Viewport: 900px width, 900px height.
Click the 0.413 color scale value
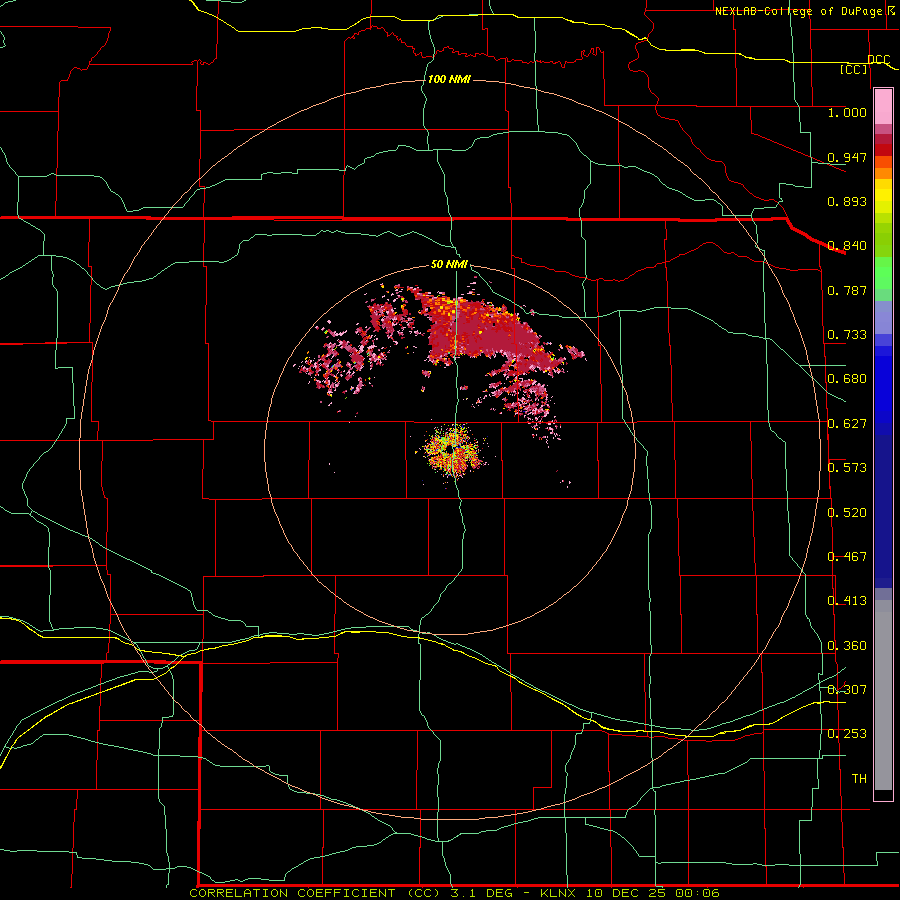click(x=847, y=601)
